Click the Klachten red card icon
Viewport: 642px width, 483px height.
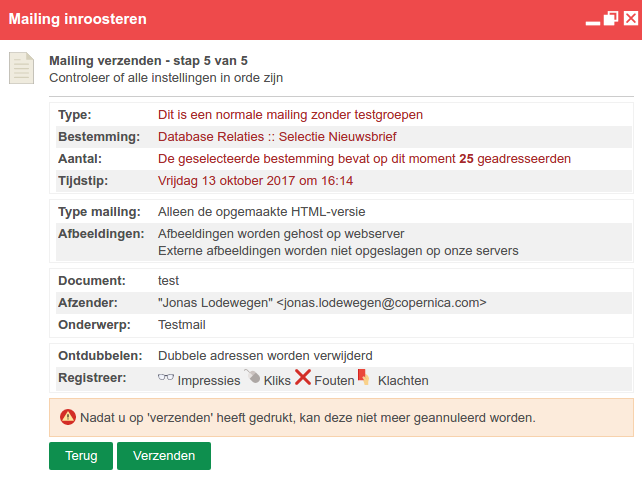(x=364, y=377)
